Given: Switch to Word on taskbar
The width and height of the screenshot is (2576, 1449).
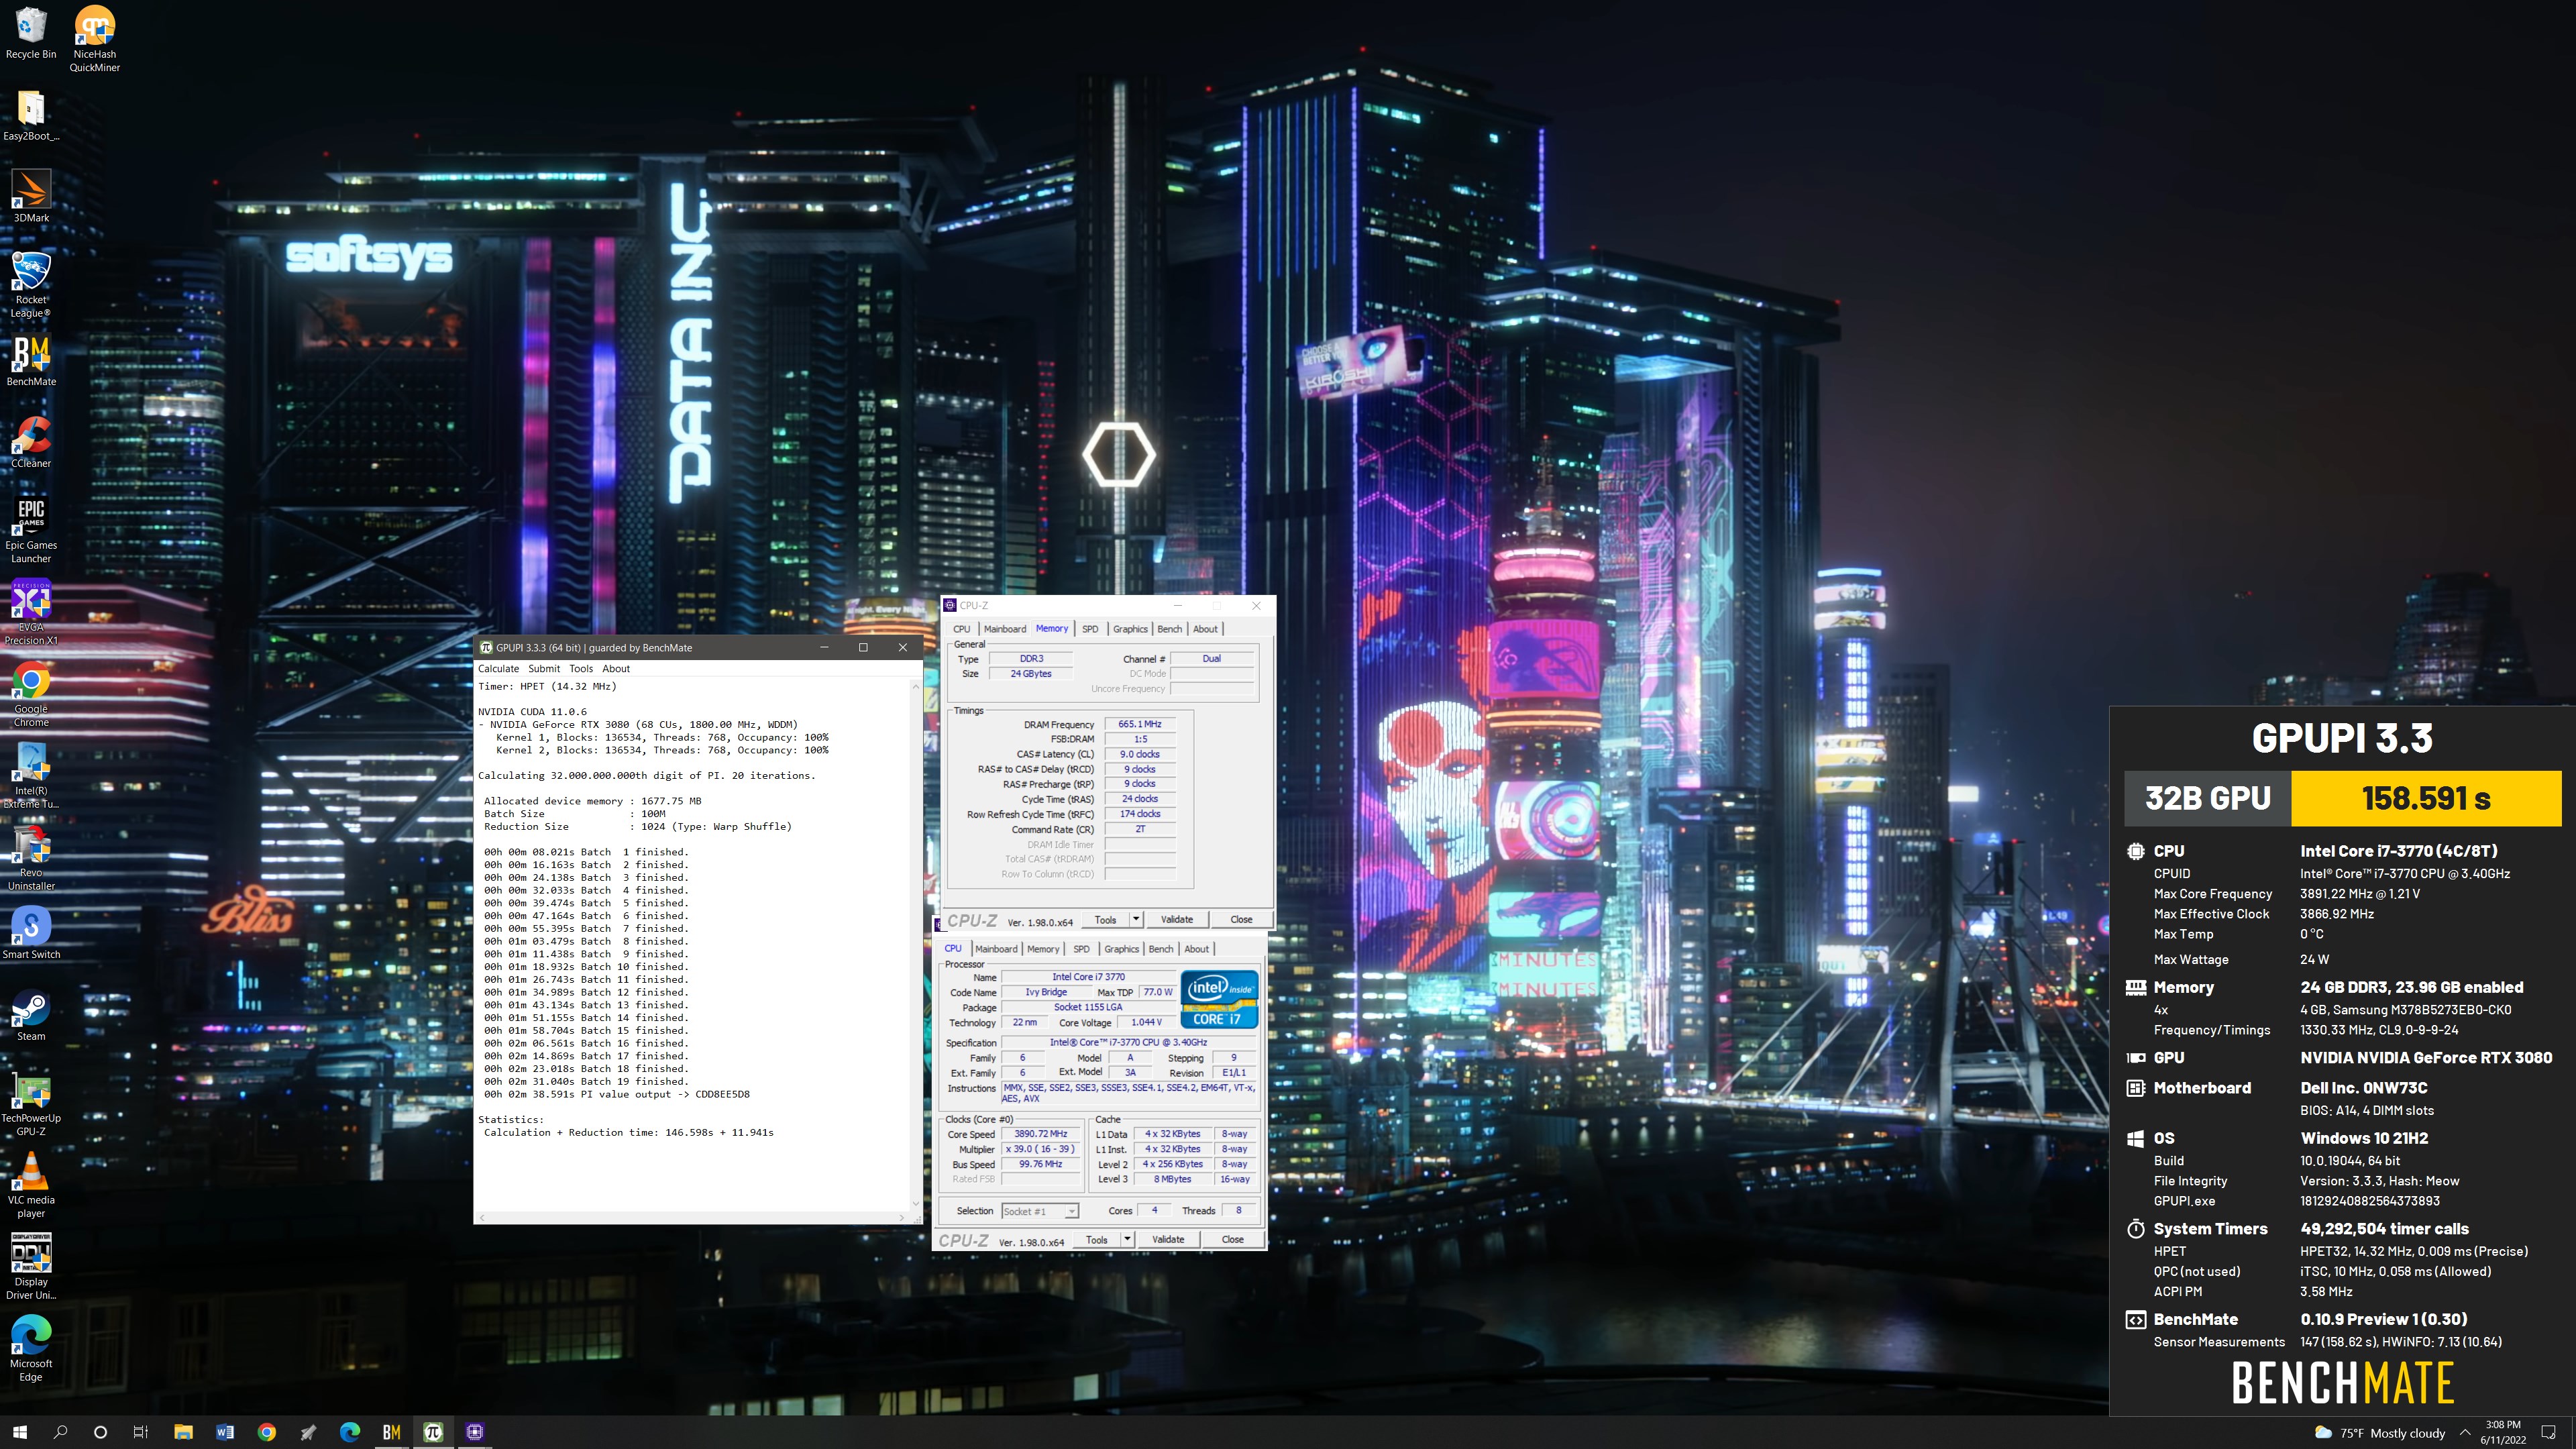Looking at the screenshot, I should [225, 1432].
